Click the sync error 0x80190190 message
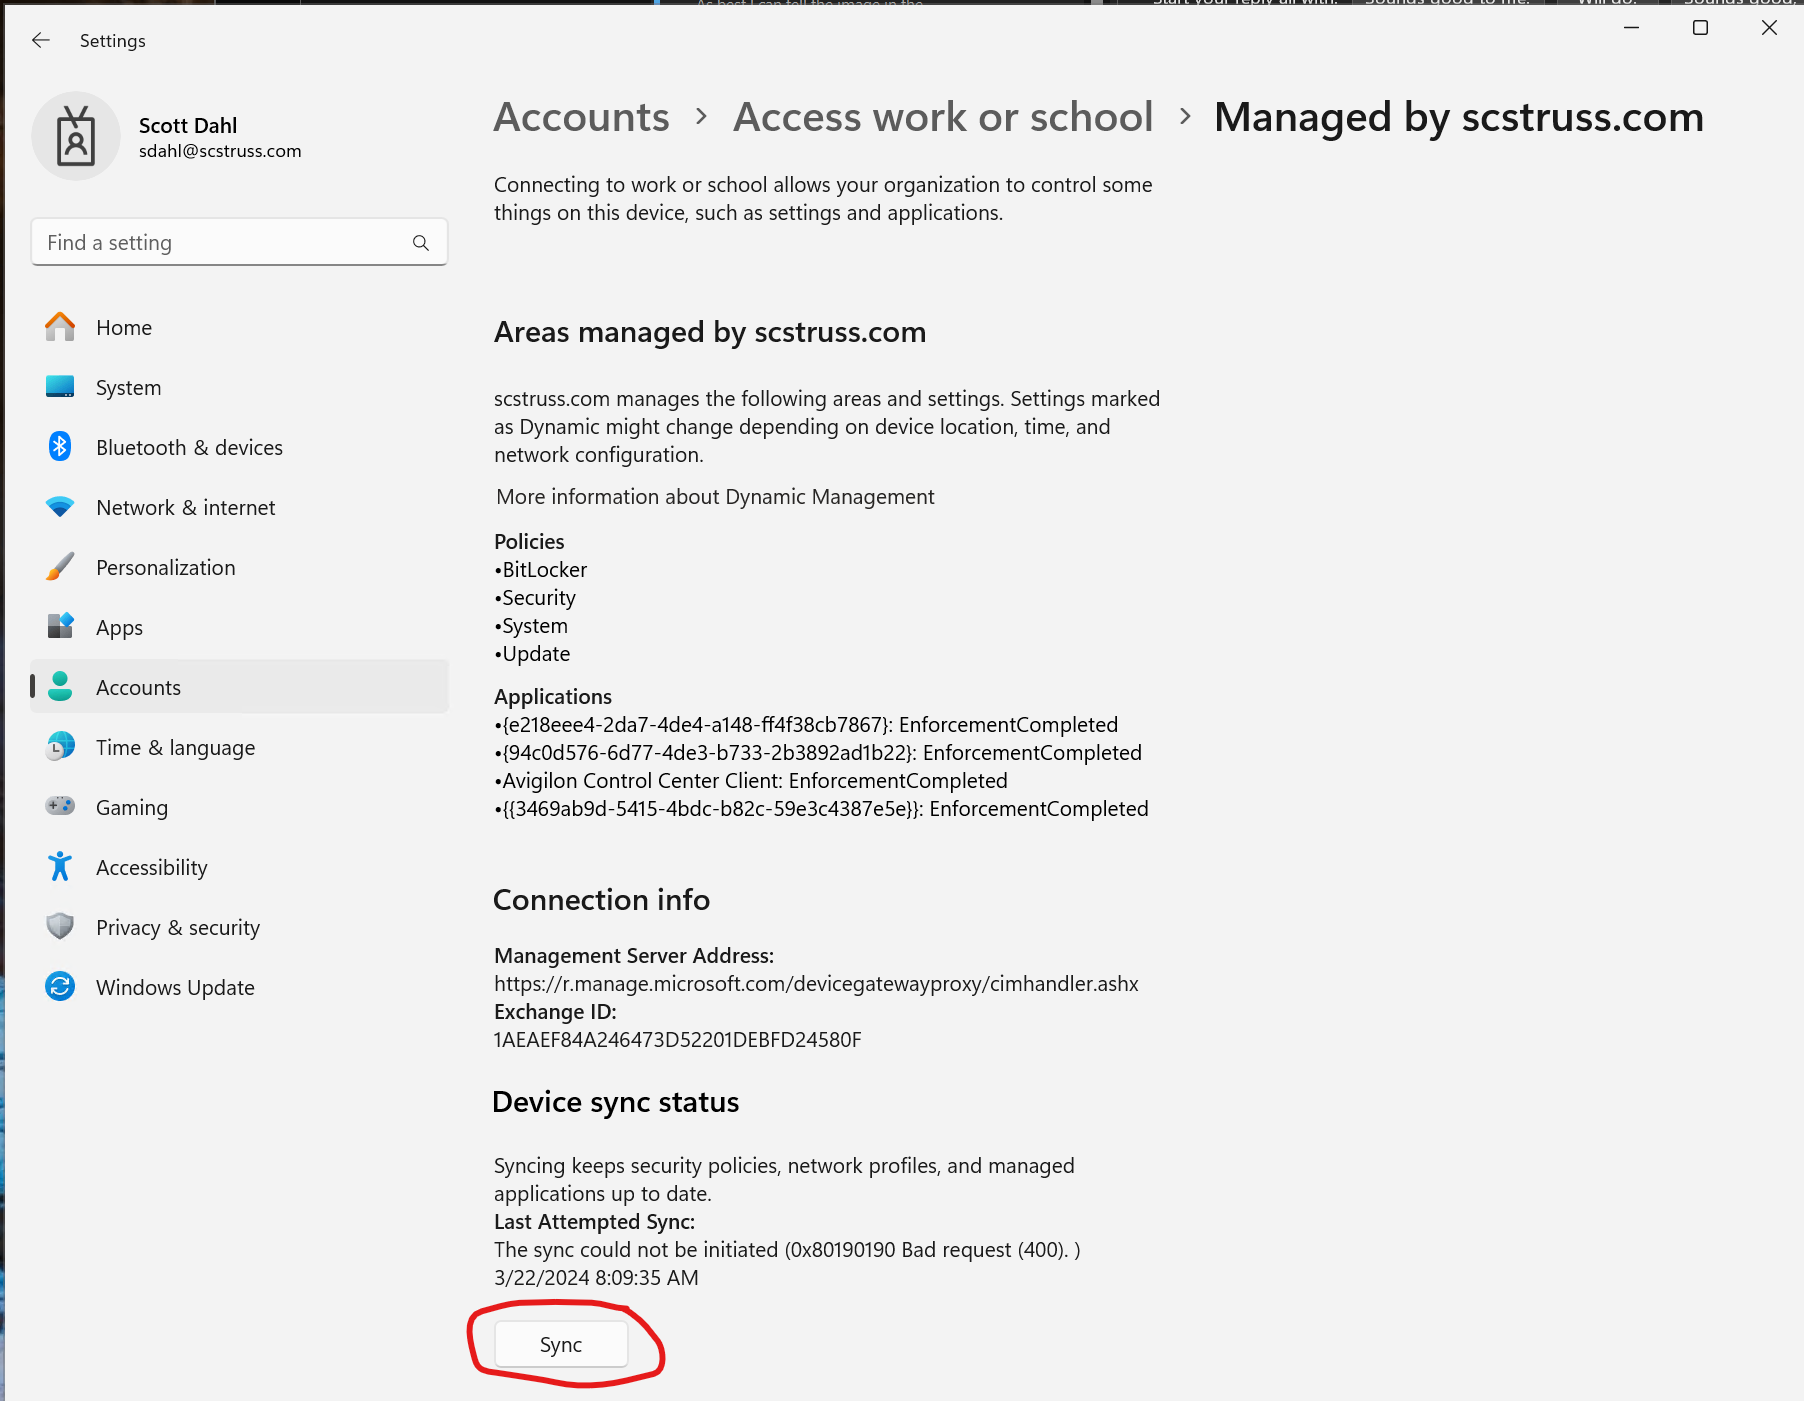This screenshot has height=1401, width=1804. point(787,1250)
